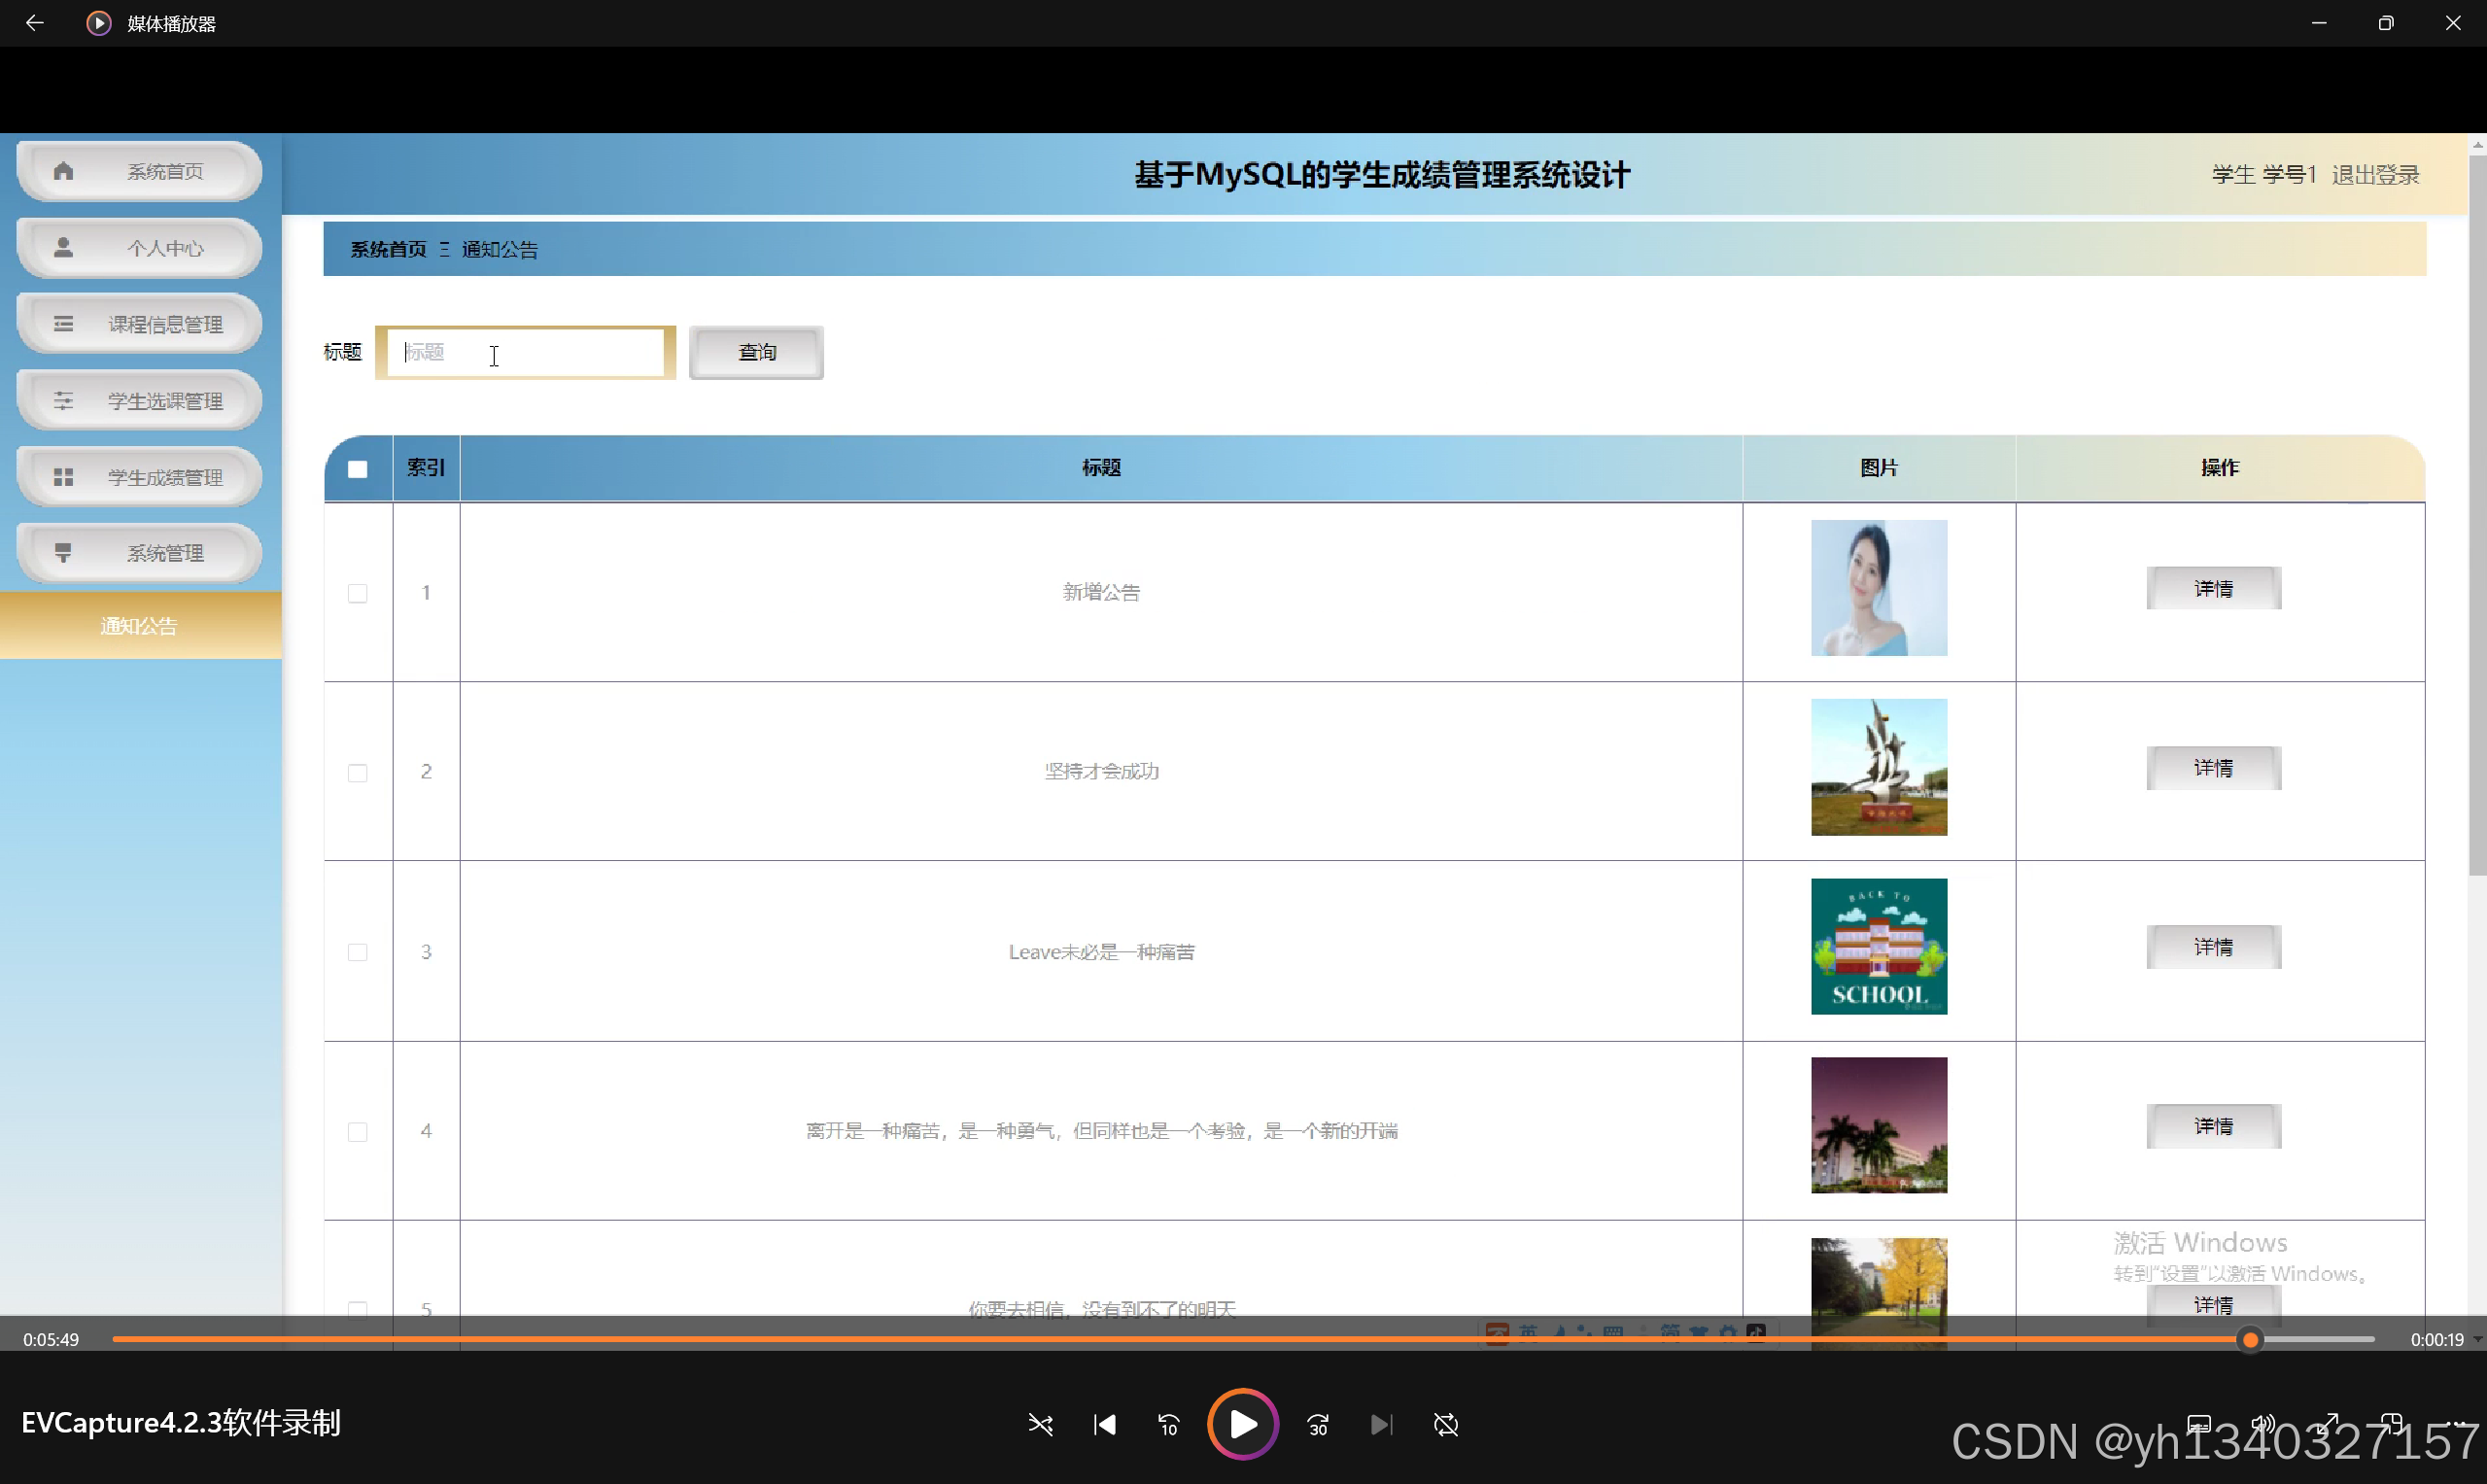Skip forward 30 seconds
The width and height of the screenshot is (2487, 1484).
[x=1318, y=1424]
